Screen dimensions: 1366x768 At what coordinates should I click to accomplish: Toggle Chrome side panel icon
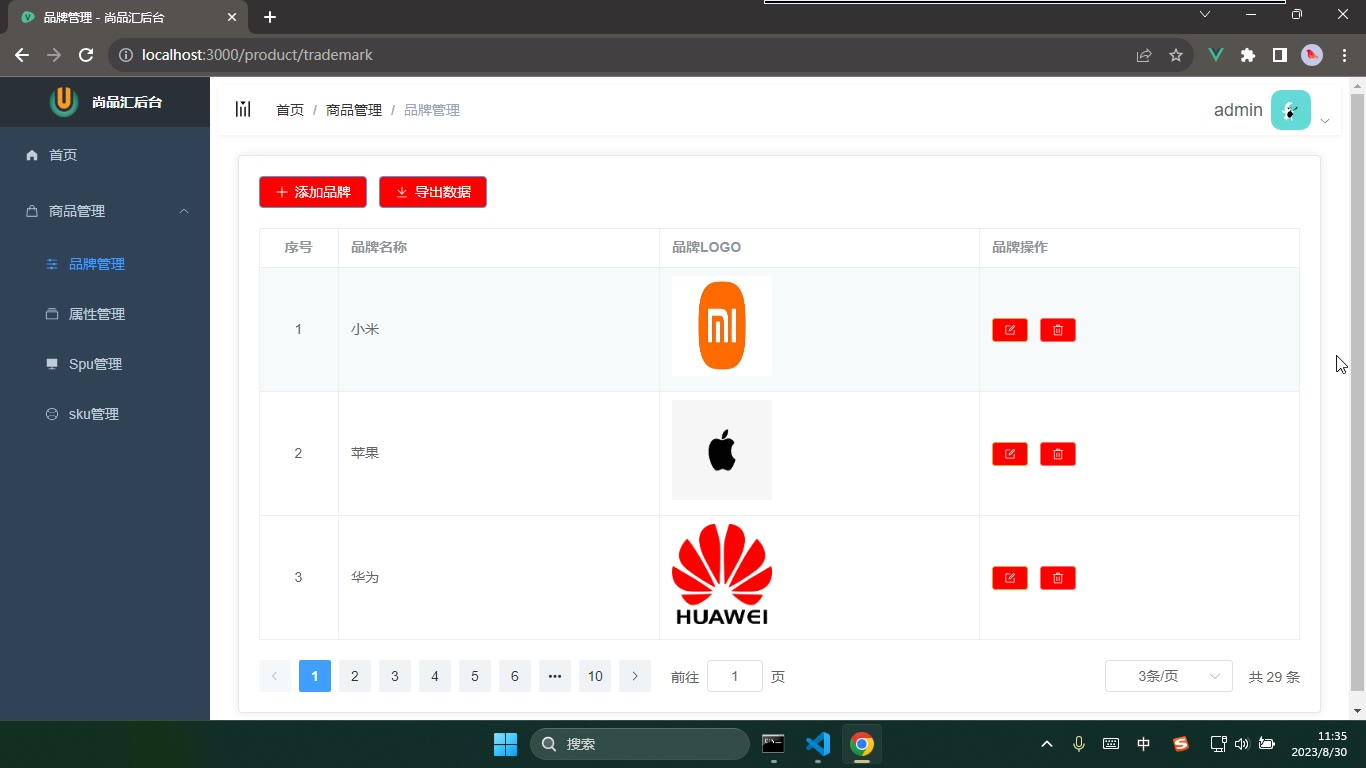pos(1280,56)
